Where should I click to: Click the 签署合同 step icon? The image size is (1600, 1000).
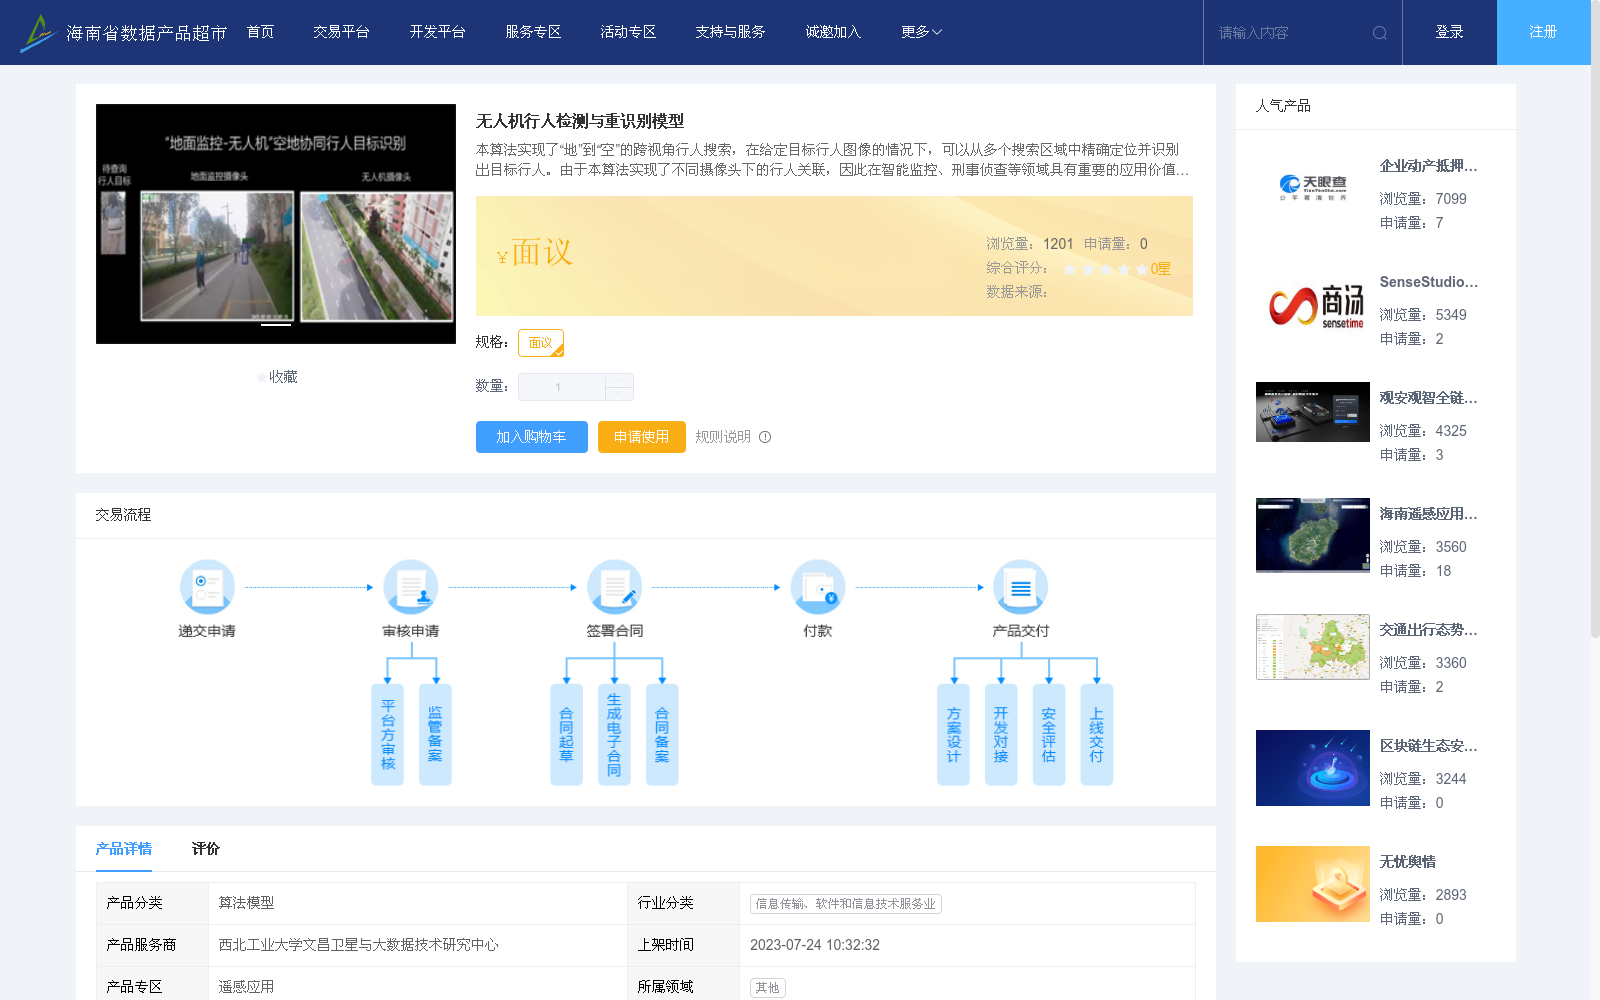click(x=614, y=587)
